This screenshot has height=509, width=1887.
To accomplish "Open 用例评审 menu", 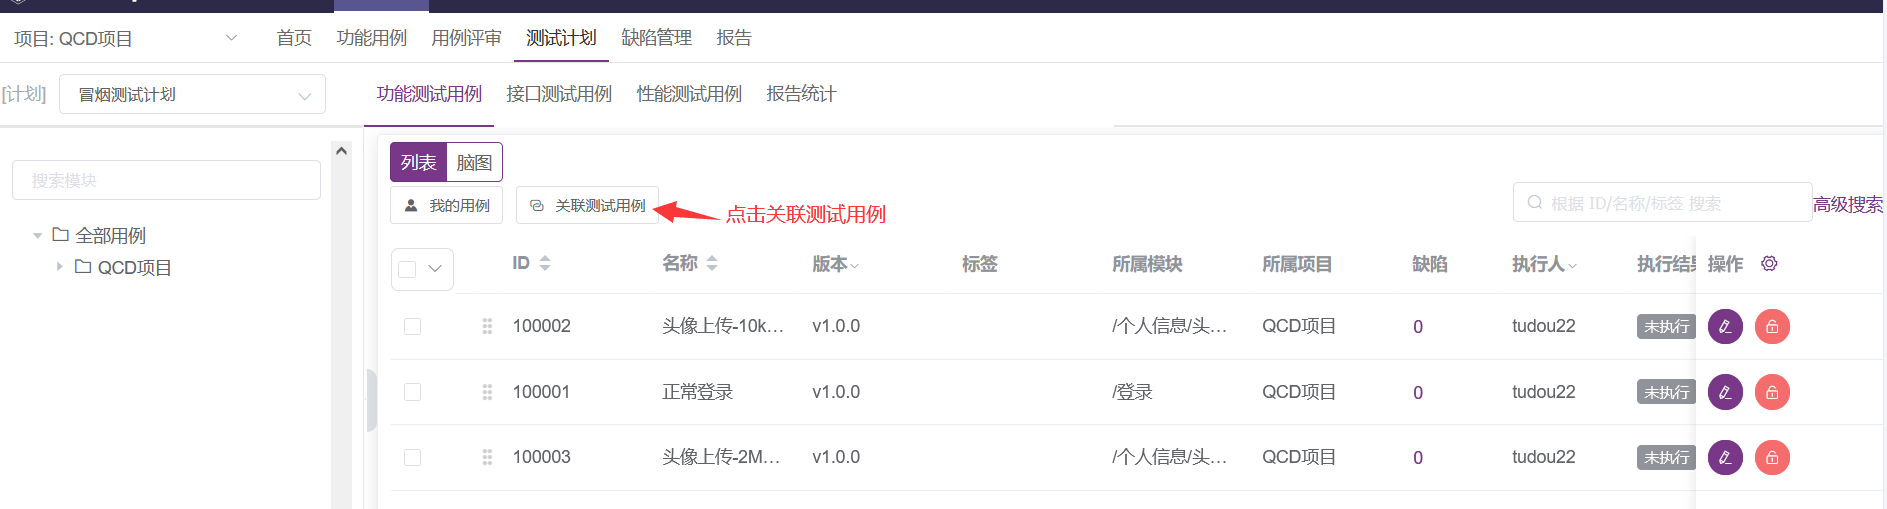I will (x=466, y=38).
